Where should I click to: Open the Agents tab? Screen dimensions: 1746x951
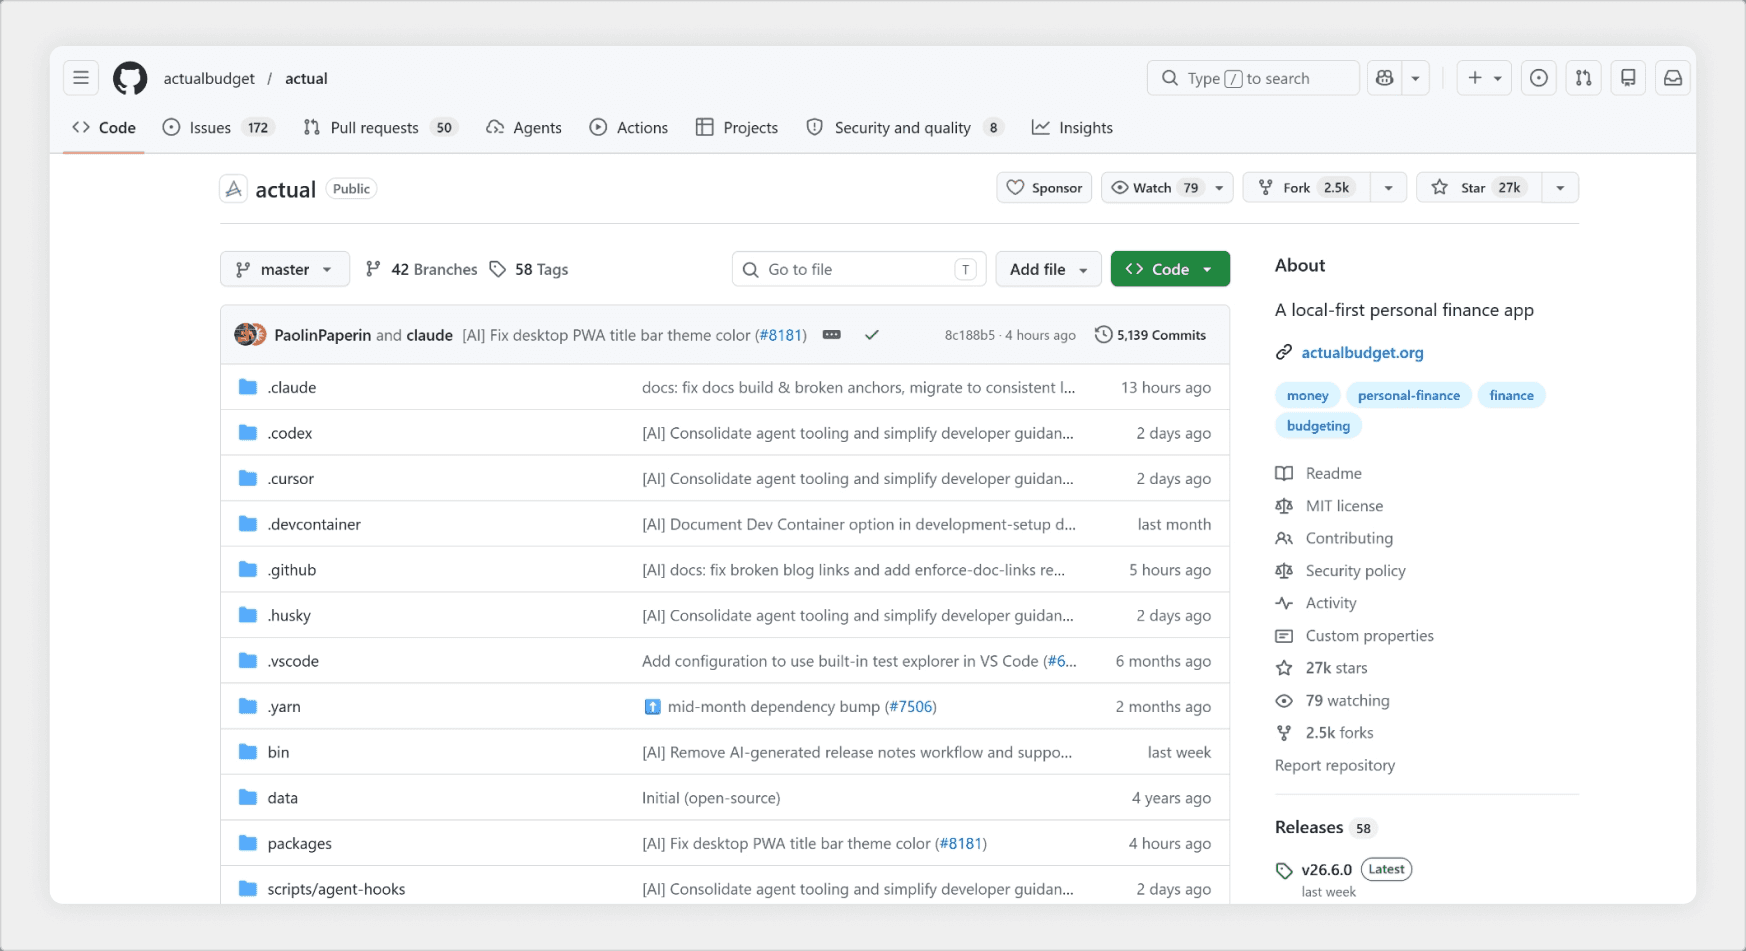(524, 128)
